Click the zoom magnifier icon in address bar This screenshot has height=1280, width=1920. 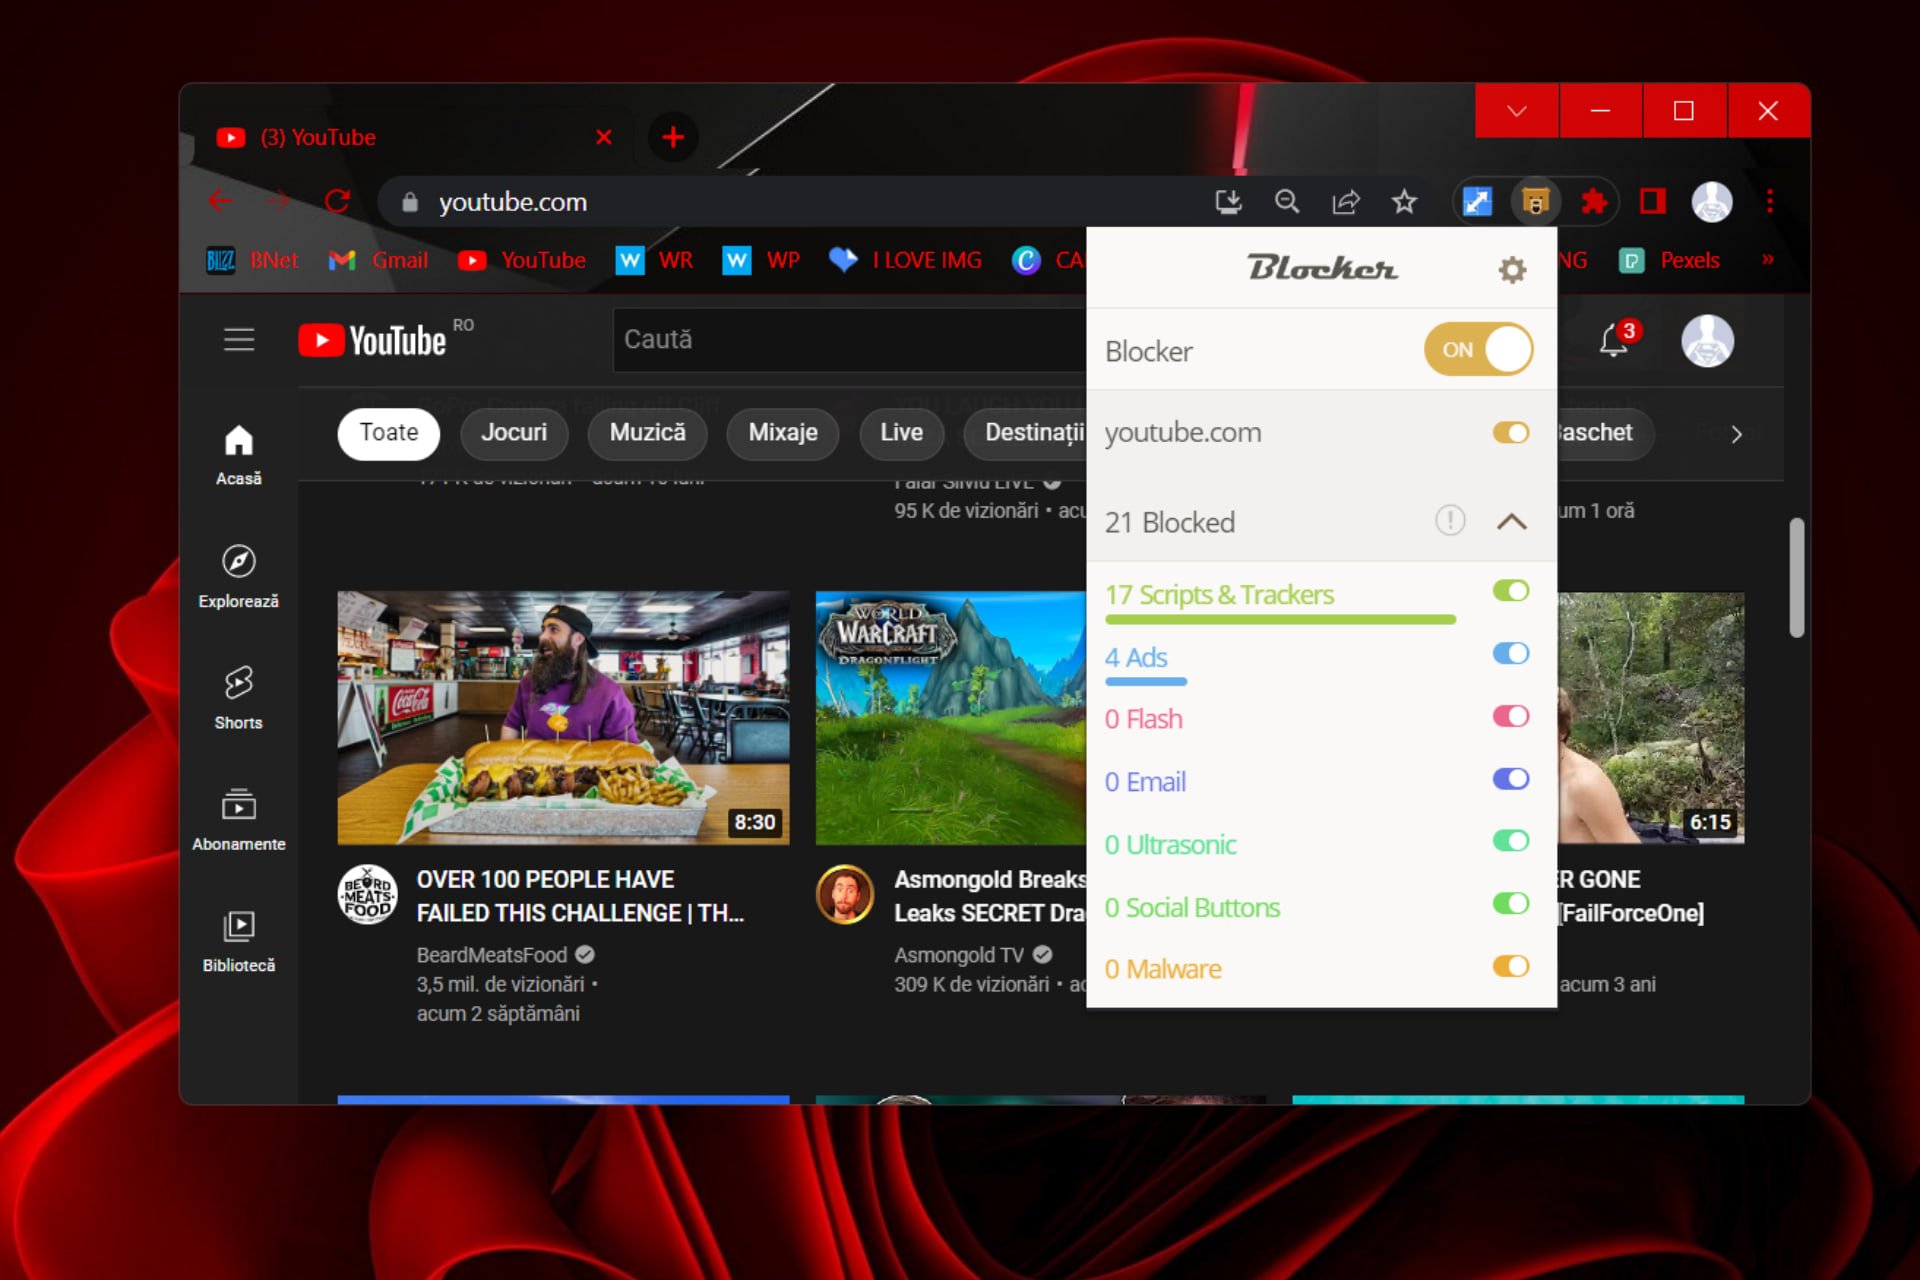click(x=1287, y=202)
